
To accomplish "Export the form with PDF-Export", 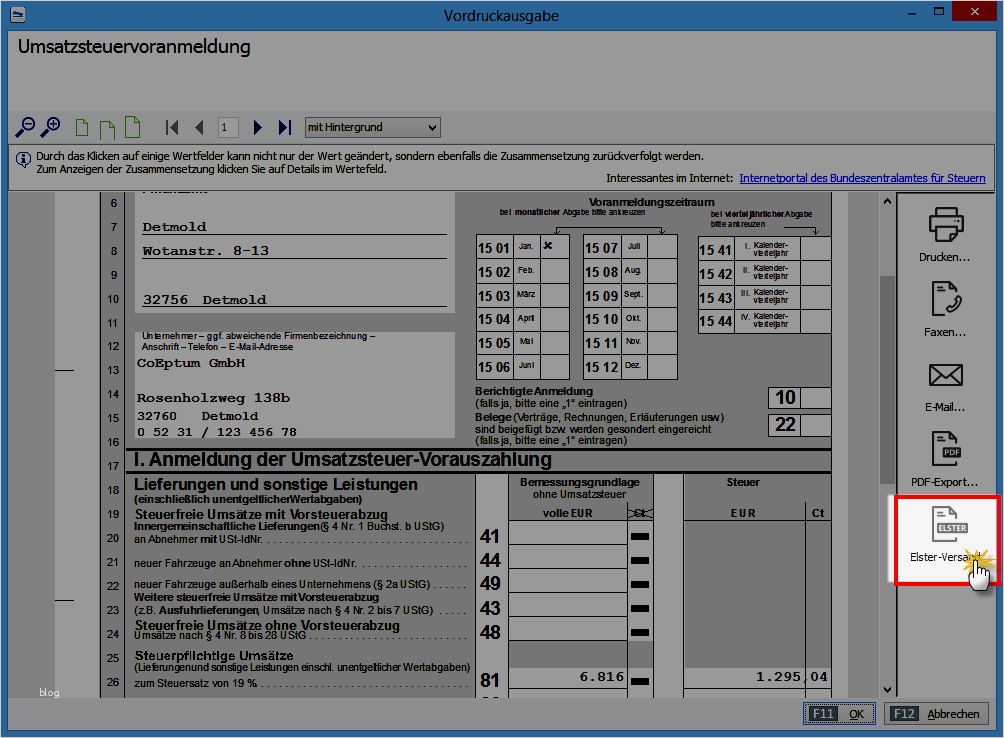I will click(x=944, y=460).
